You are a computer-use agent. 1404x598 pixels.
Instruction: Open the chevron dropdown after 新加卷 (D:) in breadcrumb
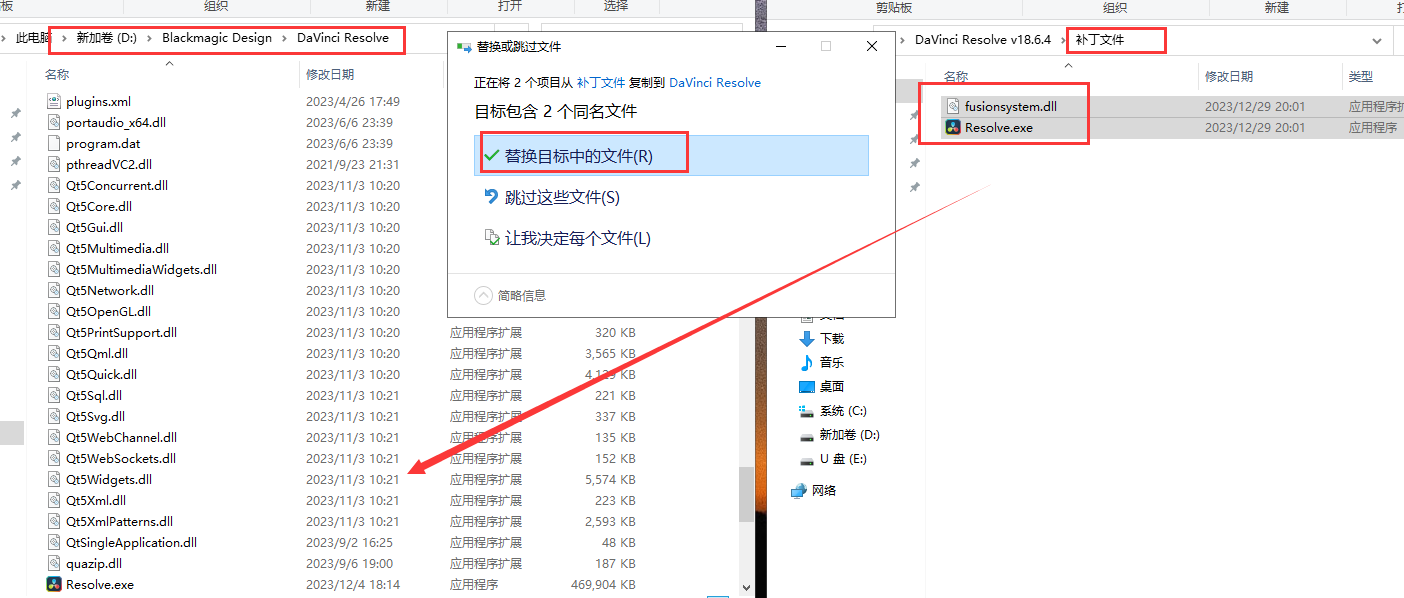(149, 38)
